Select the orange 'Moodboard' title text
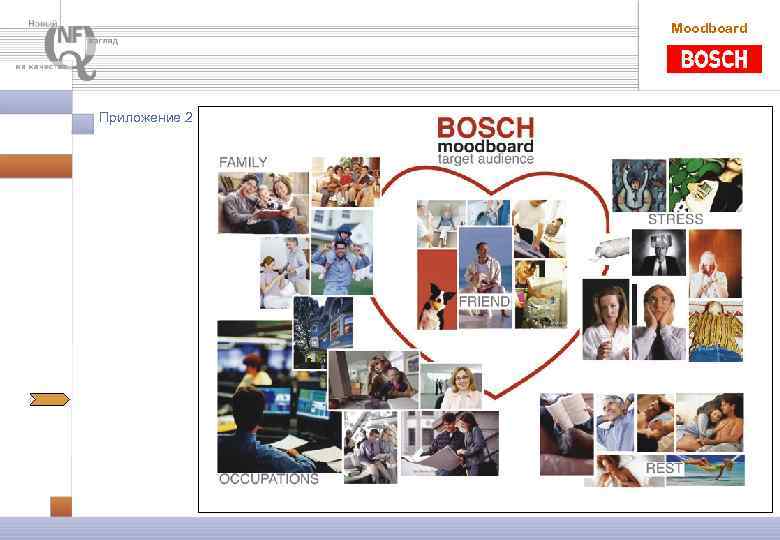Screen dimensions: 780x540 pos(709,28)
